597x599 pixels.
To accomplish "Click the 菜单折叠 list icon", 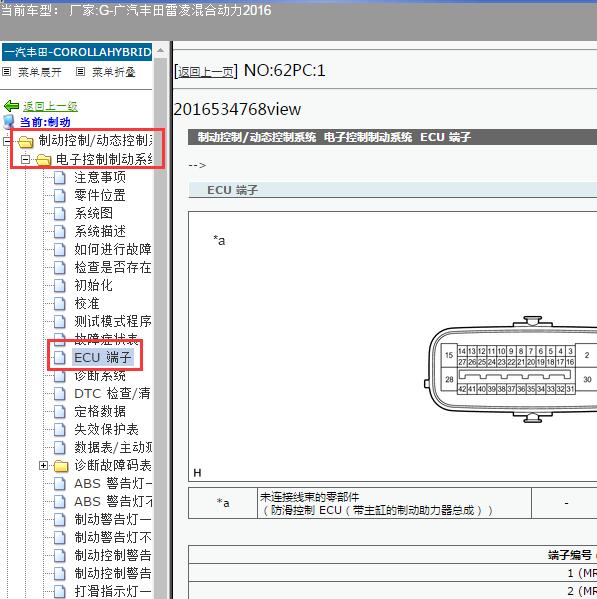I will pyautogui.click(x=80, y=71).
